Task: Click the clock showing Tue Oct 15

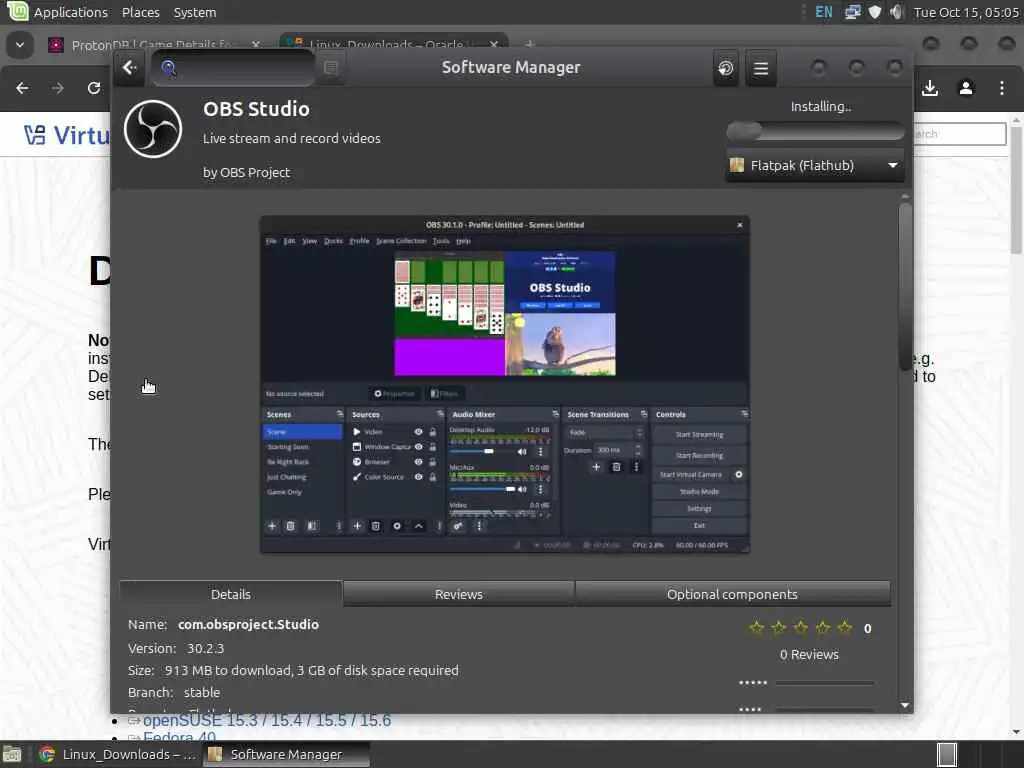Action: pos(966,12)
